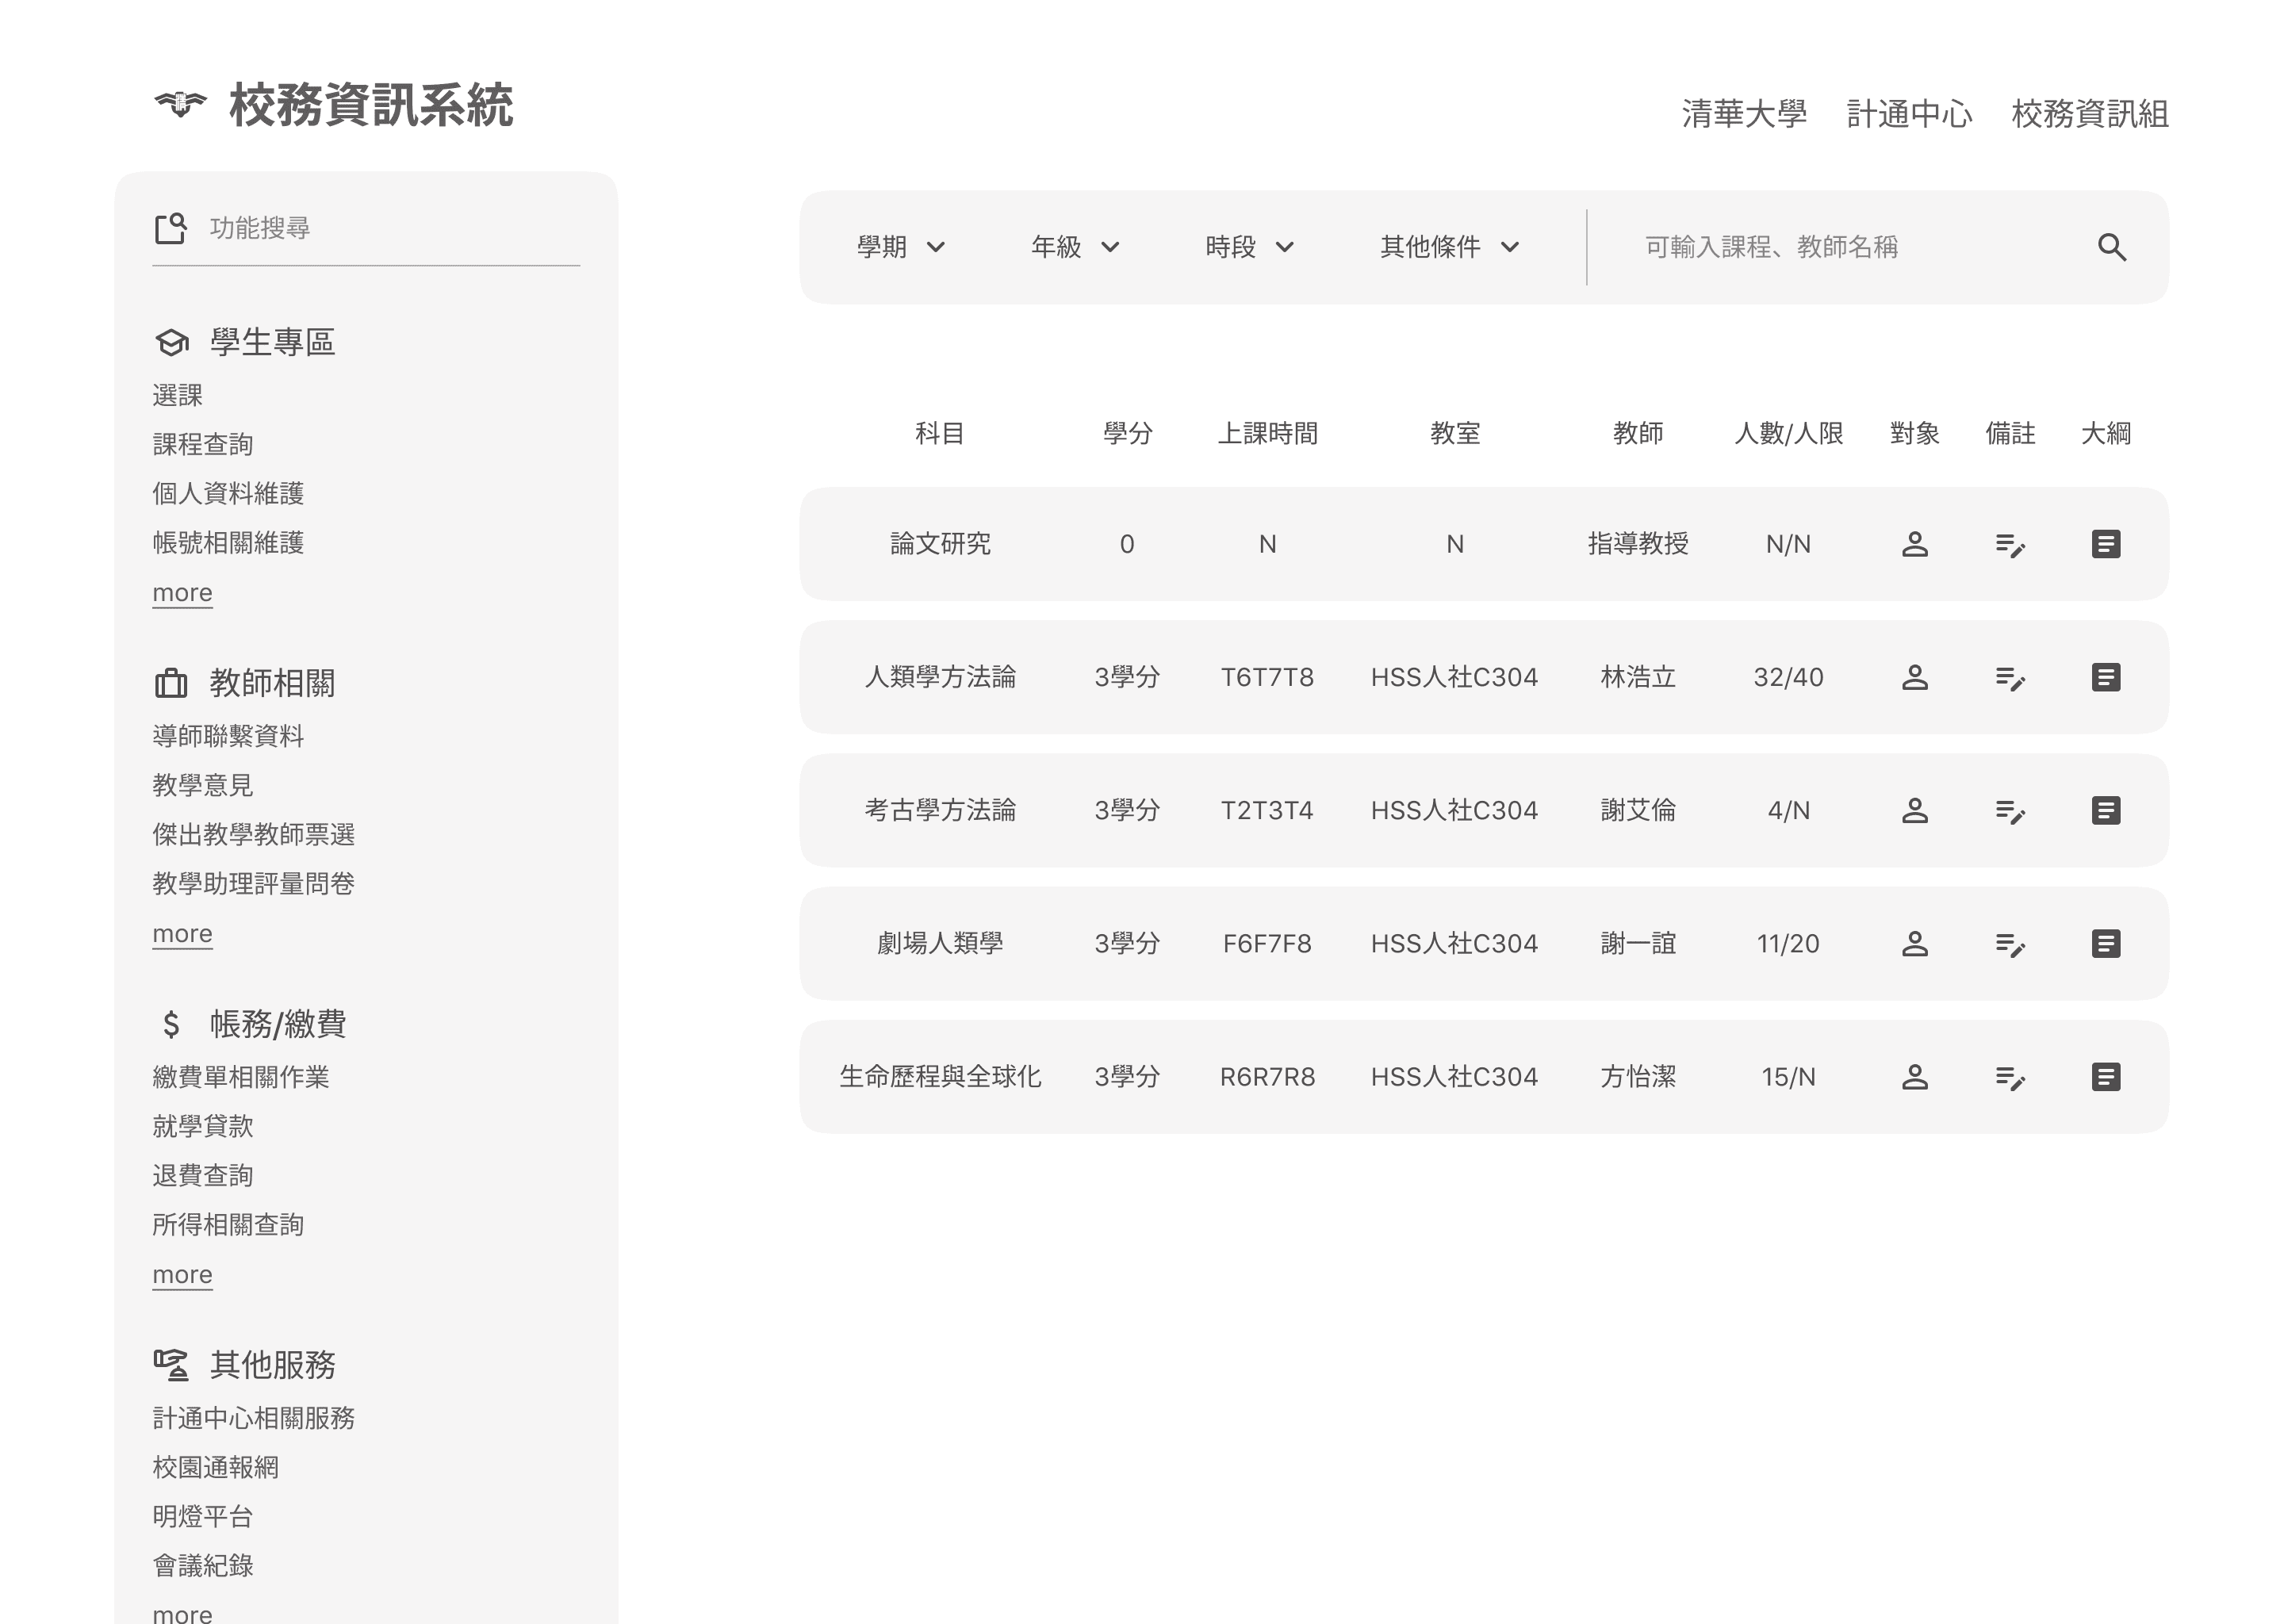Open 就學貸款 link in sidebar
This screenshot has height=1624, width=2284.
[202, 1126]
